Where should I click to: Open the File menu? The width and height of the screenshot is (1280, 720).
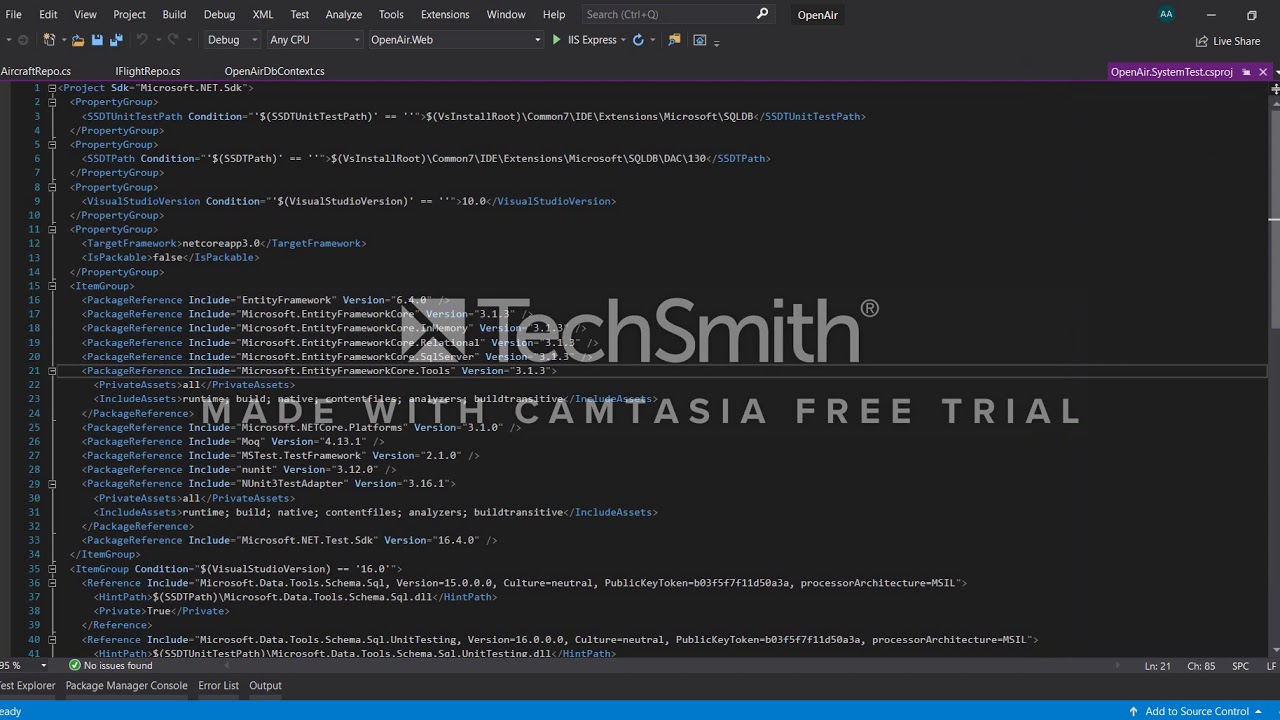[x=13, y=14]
